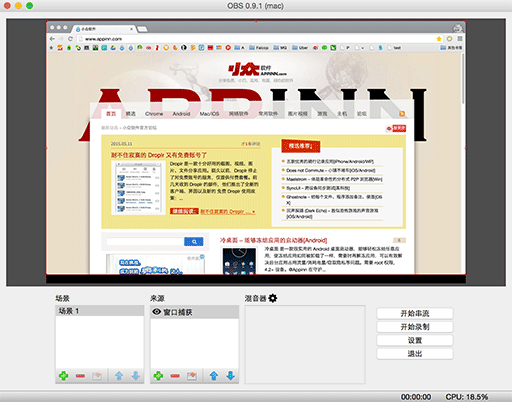This screenshot has width=512, height=402.
Task: Move scene down with the arrow in scenes toolbar
Action: tap(136, 376)
